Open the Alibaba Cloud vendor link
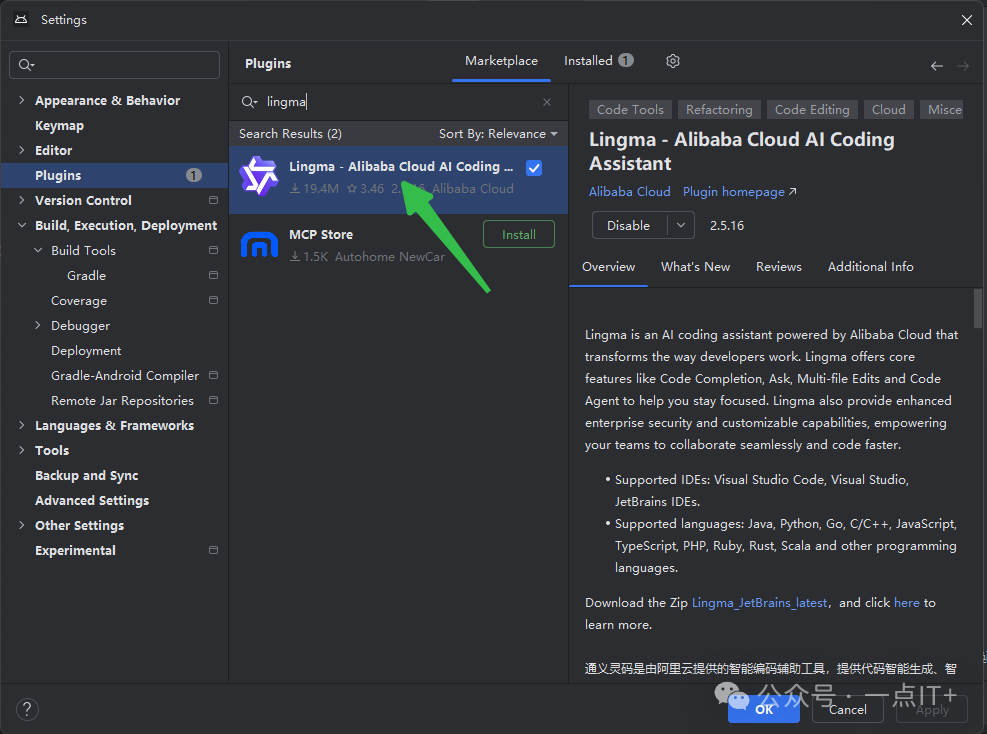This screenshot has height=734, width=987. [629, 192]
